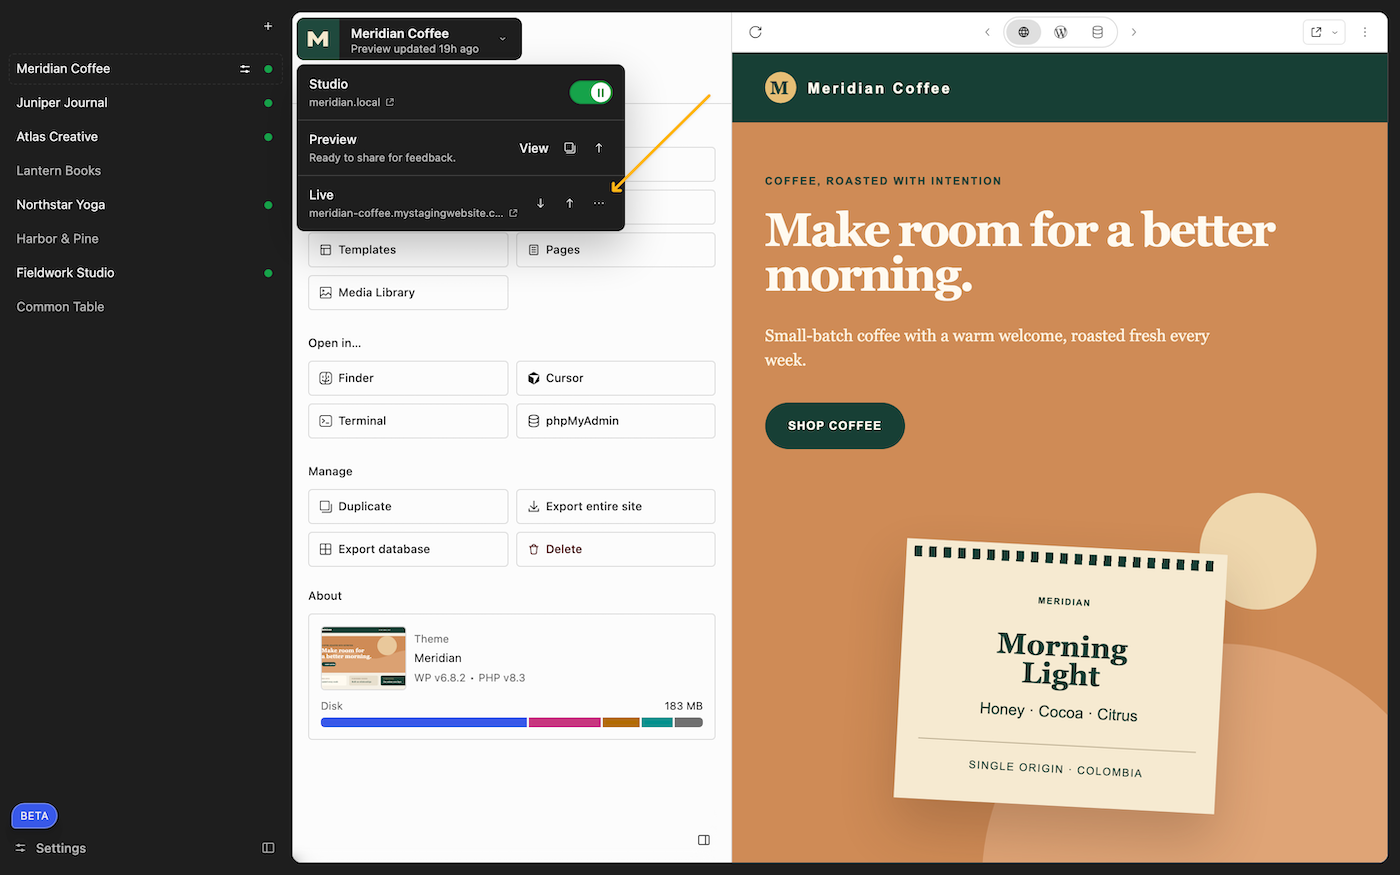
Task: Open Templates
Action: (408, 250)
